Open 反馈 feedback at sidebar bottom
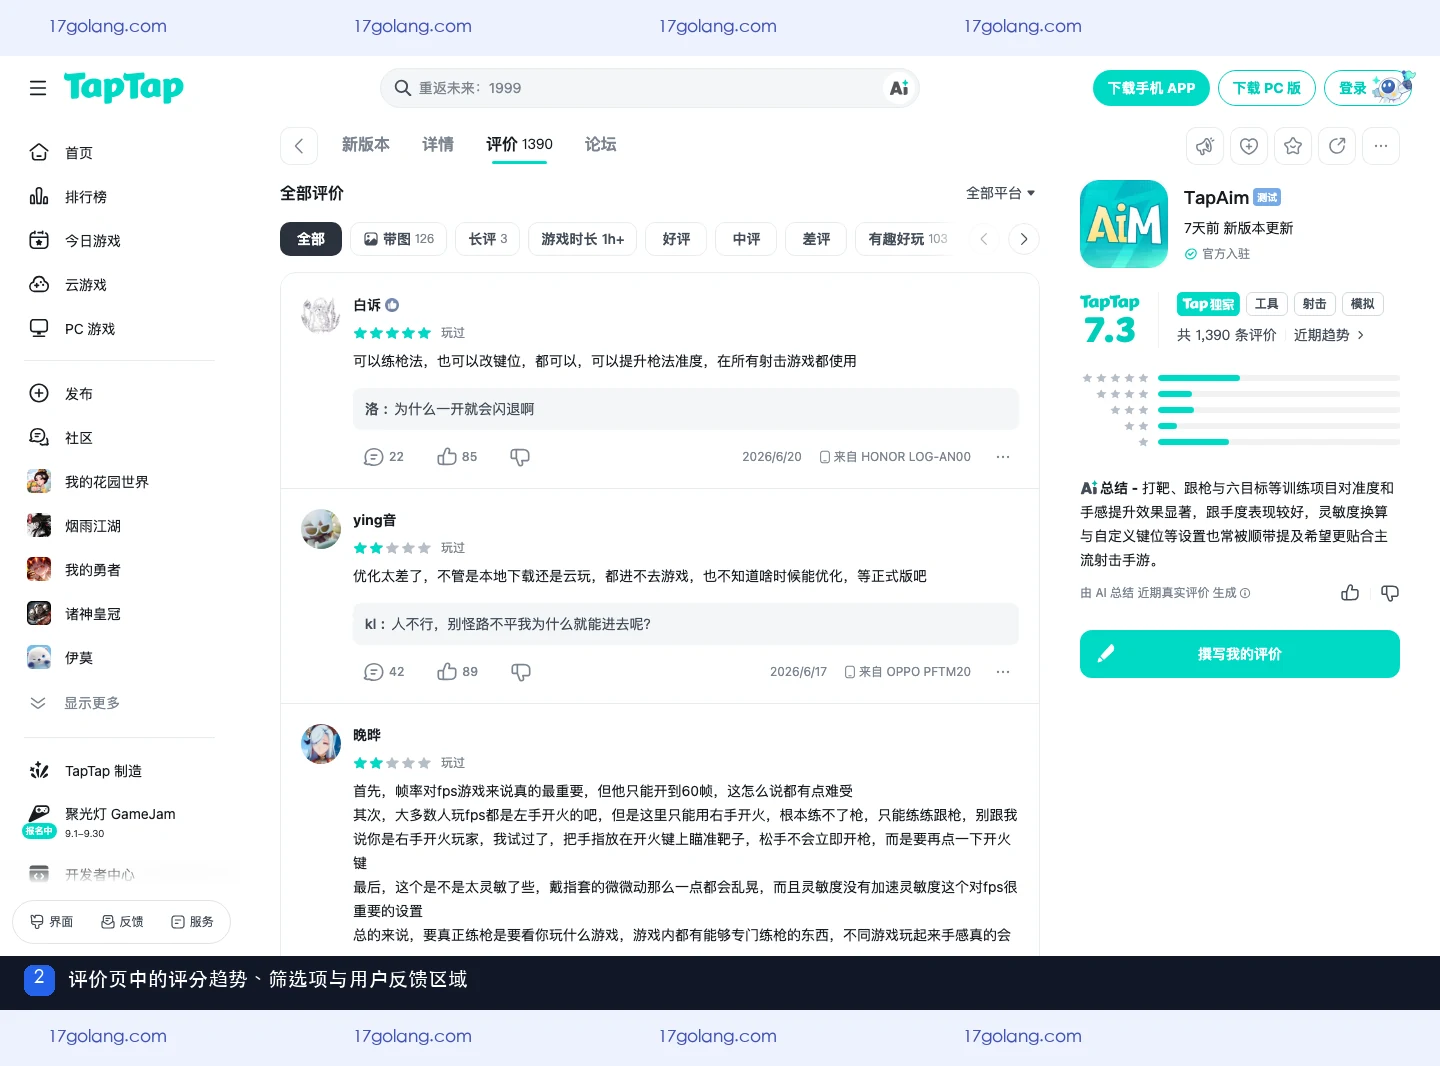This screenshot has height=1066, width=1440. [x=122, y=922]
